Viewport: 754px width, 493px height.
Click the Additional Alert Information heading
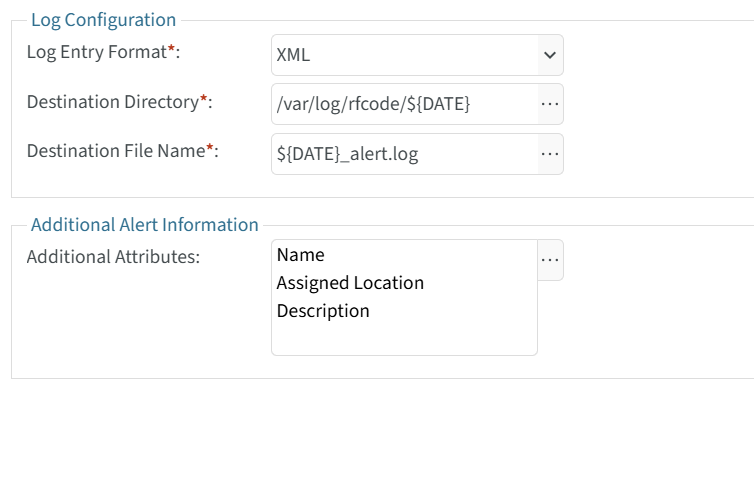coord(144,225)
